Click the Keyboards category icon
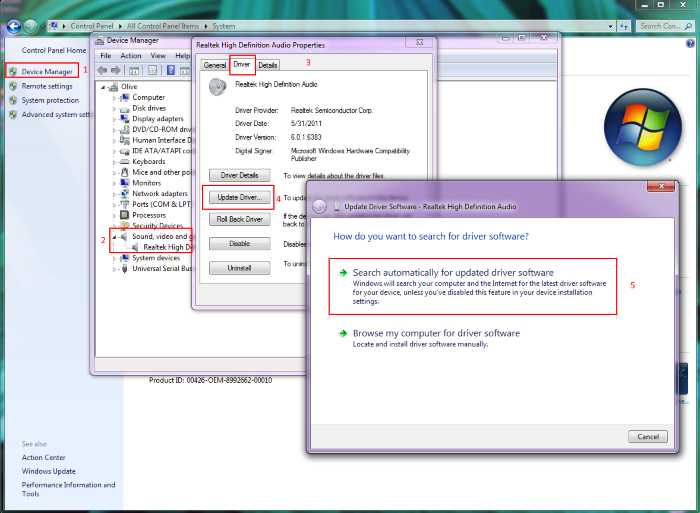The image size is (700, 513). 125,162
